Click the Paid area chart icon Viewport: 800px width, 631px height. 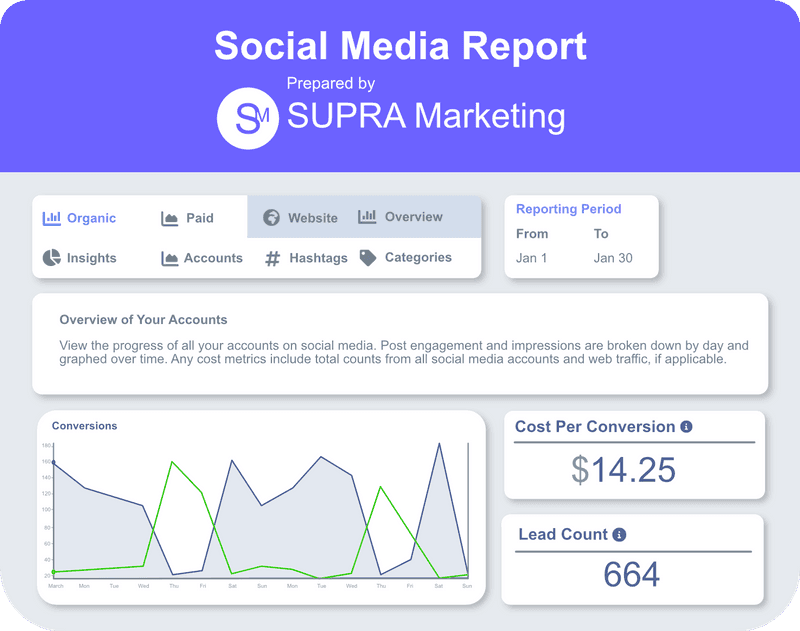pyautogui.click(x=170, y=218)
